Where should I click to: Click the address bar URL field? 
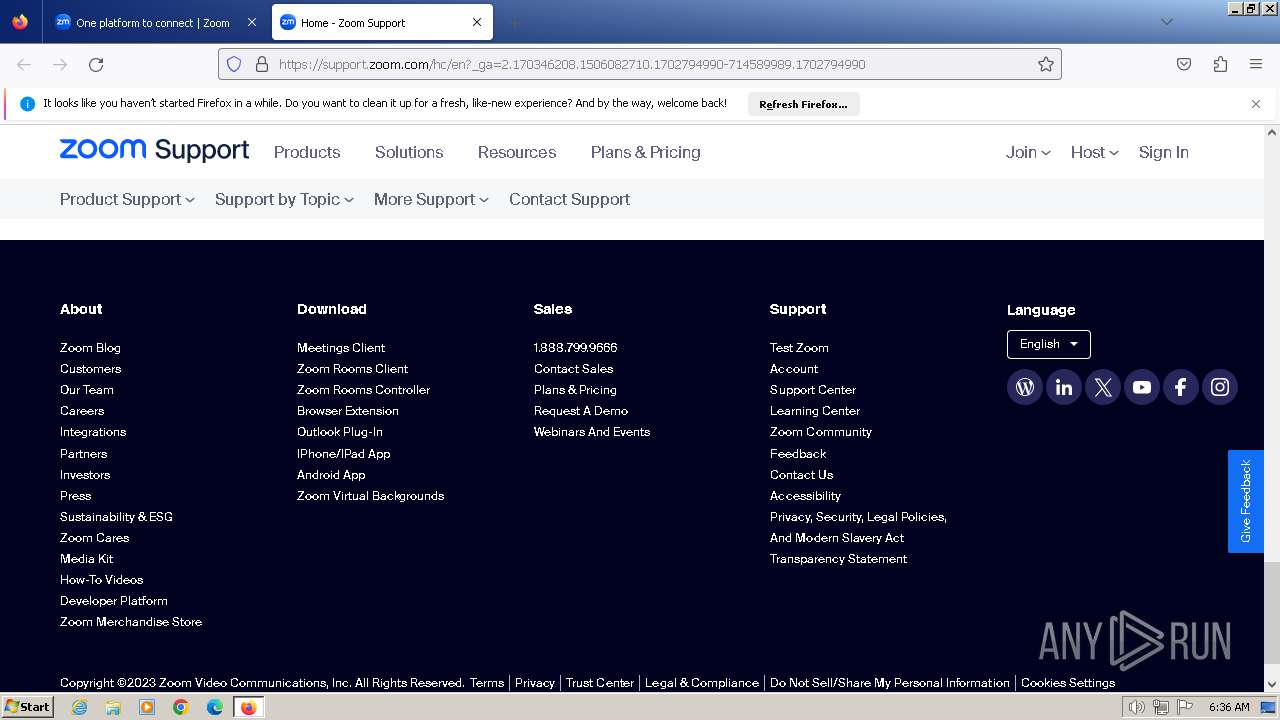[x=640, y=64]
